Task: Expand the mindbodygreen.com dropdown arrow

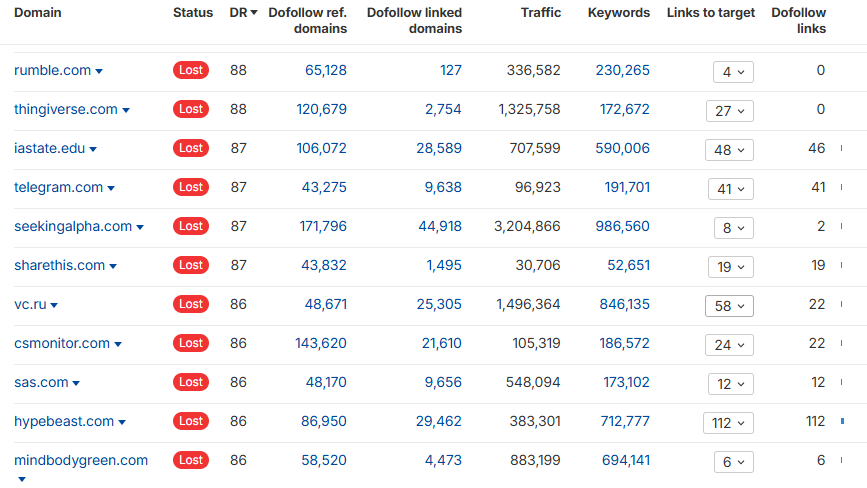Action: (x=22, y=479)
